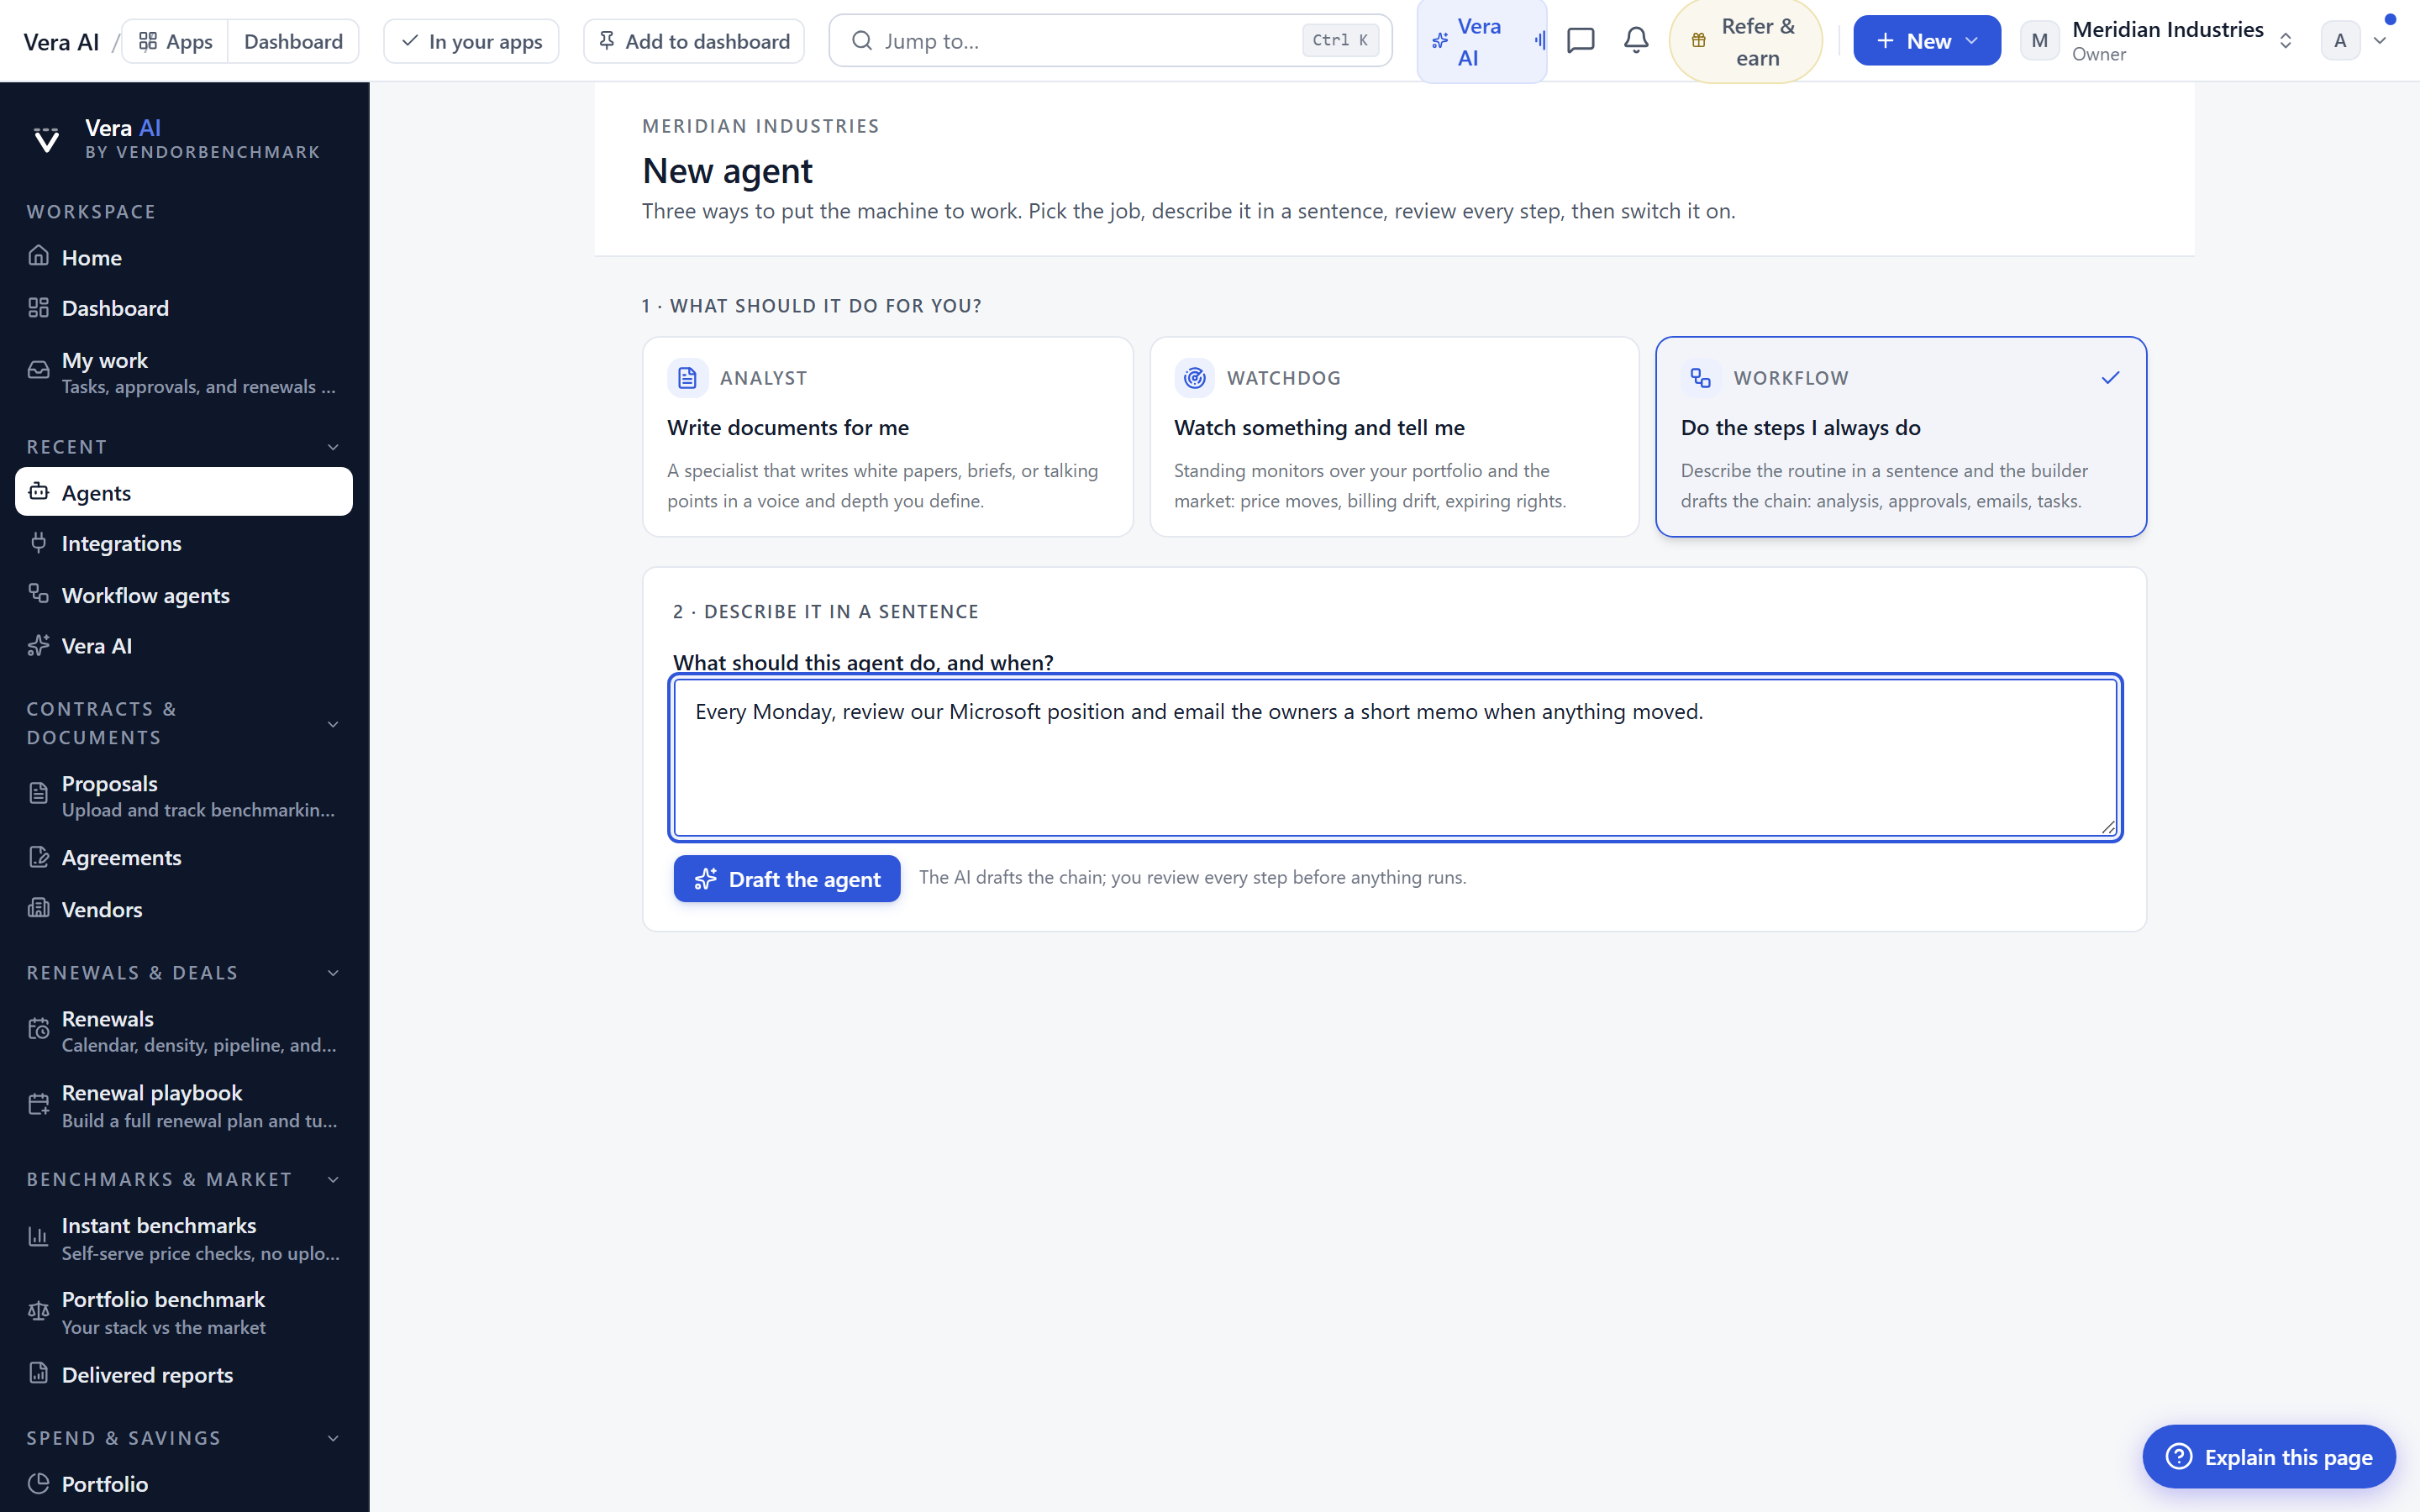
Task: Click Explain this page button
Action: (x=2269, y=1456)
